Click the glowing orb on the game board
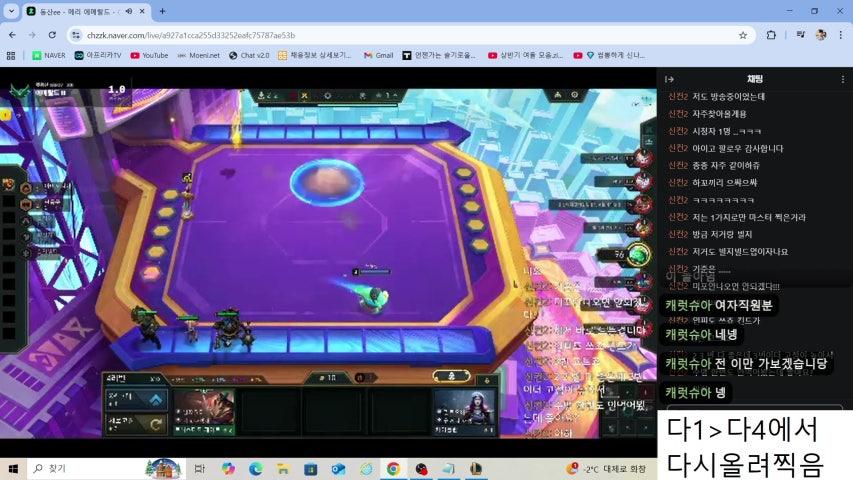Image resolution: width=853 pixels, height=480 pixels. pos(326,182)
